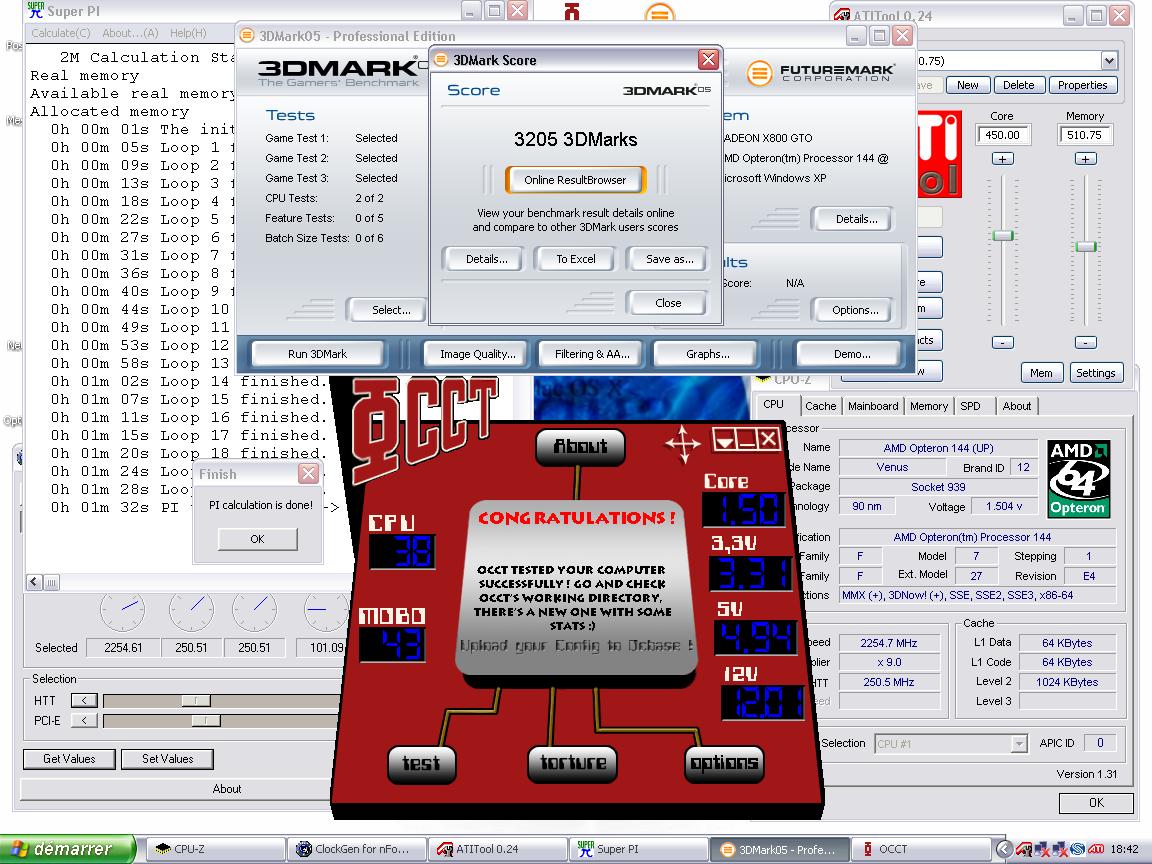The height and width of the screenshot is (864, 1152).
Task: Click Set Values in ClockGen
Action: click(x=168, y=759)
